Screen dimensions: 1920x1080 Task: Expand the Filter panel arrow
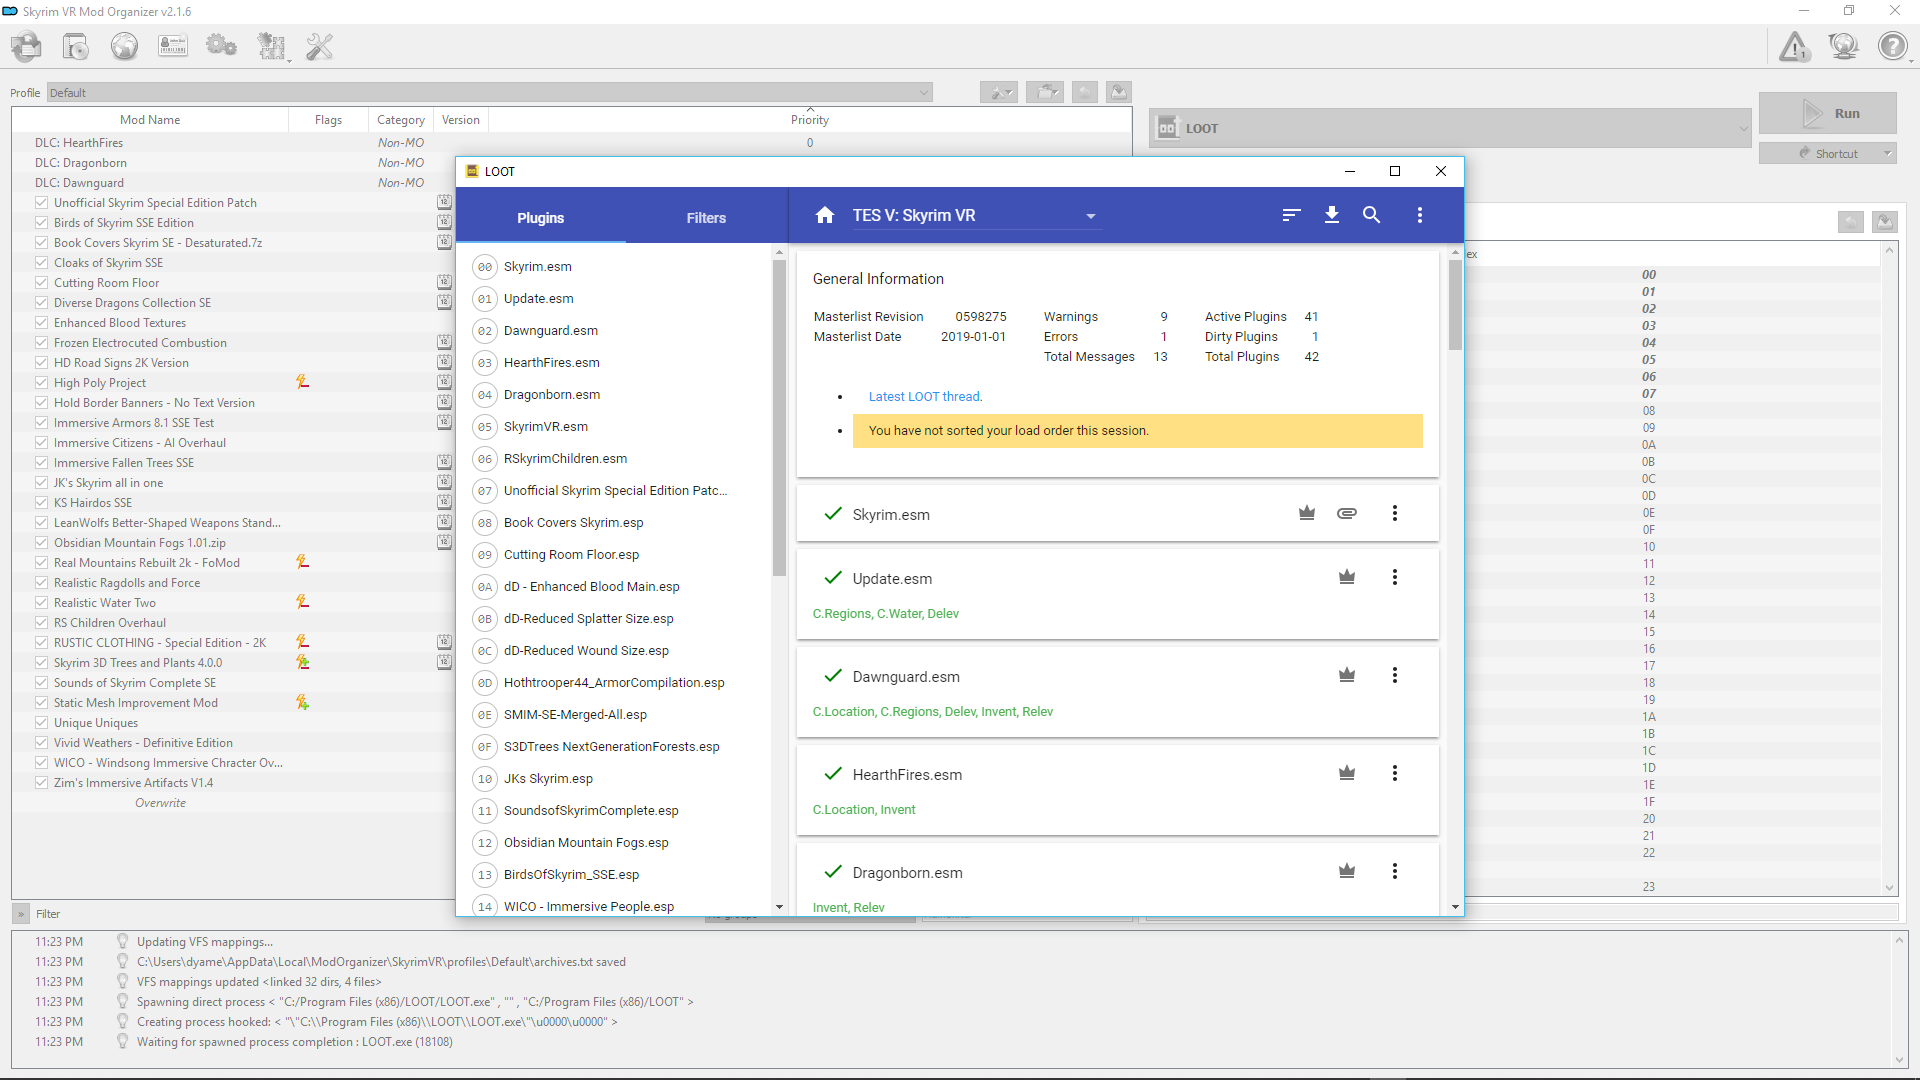point(20,913)
